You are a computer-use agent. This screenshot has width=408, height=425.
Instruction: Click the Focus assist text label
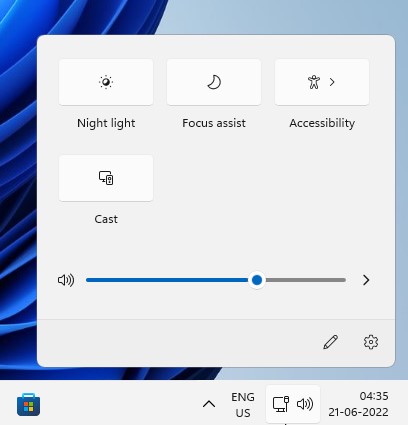pyautogui.click(x=214, y=123)
